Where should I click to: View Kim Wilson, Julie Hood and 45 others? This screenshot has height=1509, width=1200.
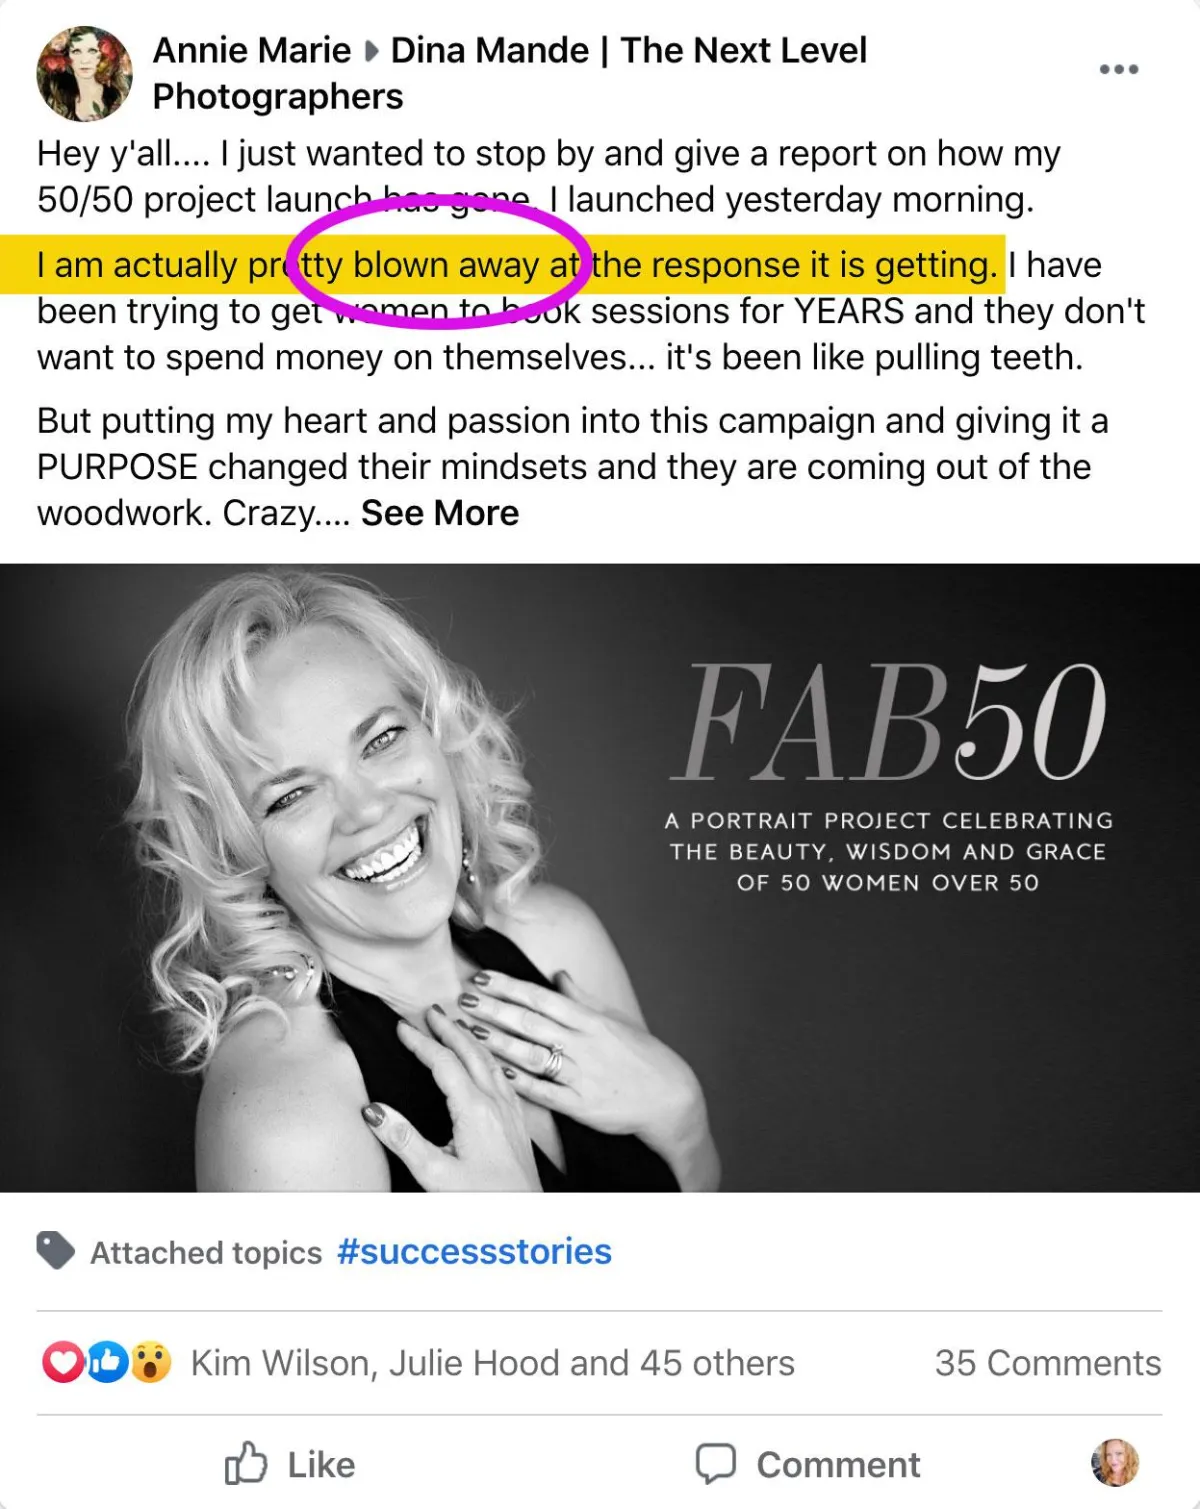492,1363
